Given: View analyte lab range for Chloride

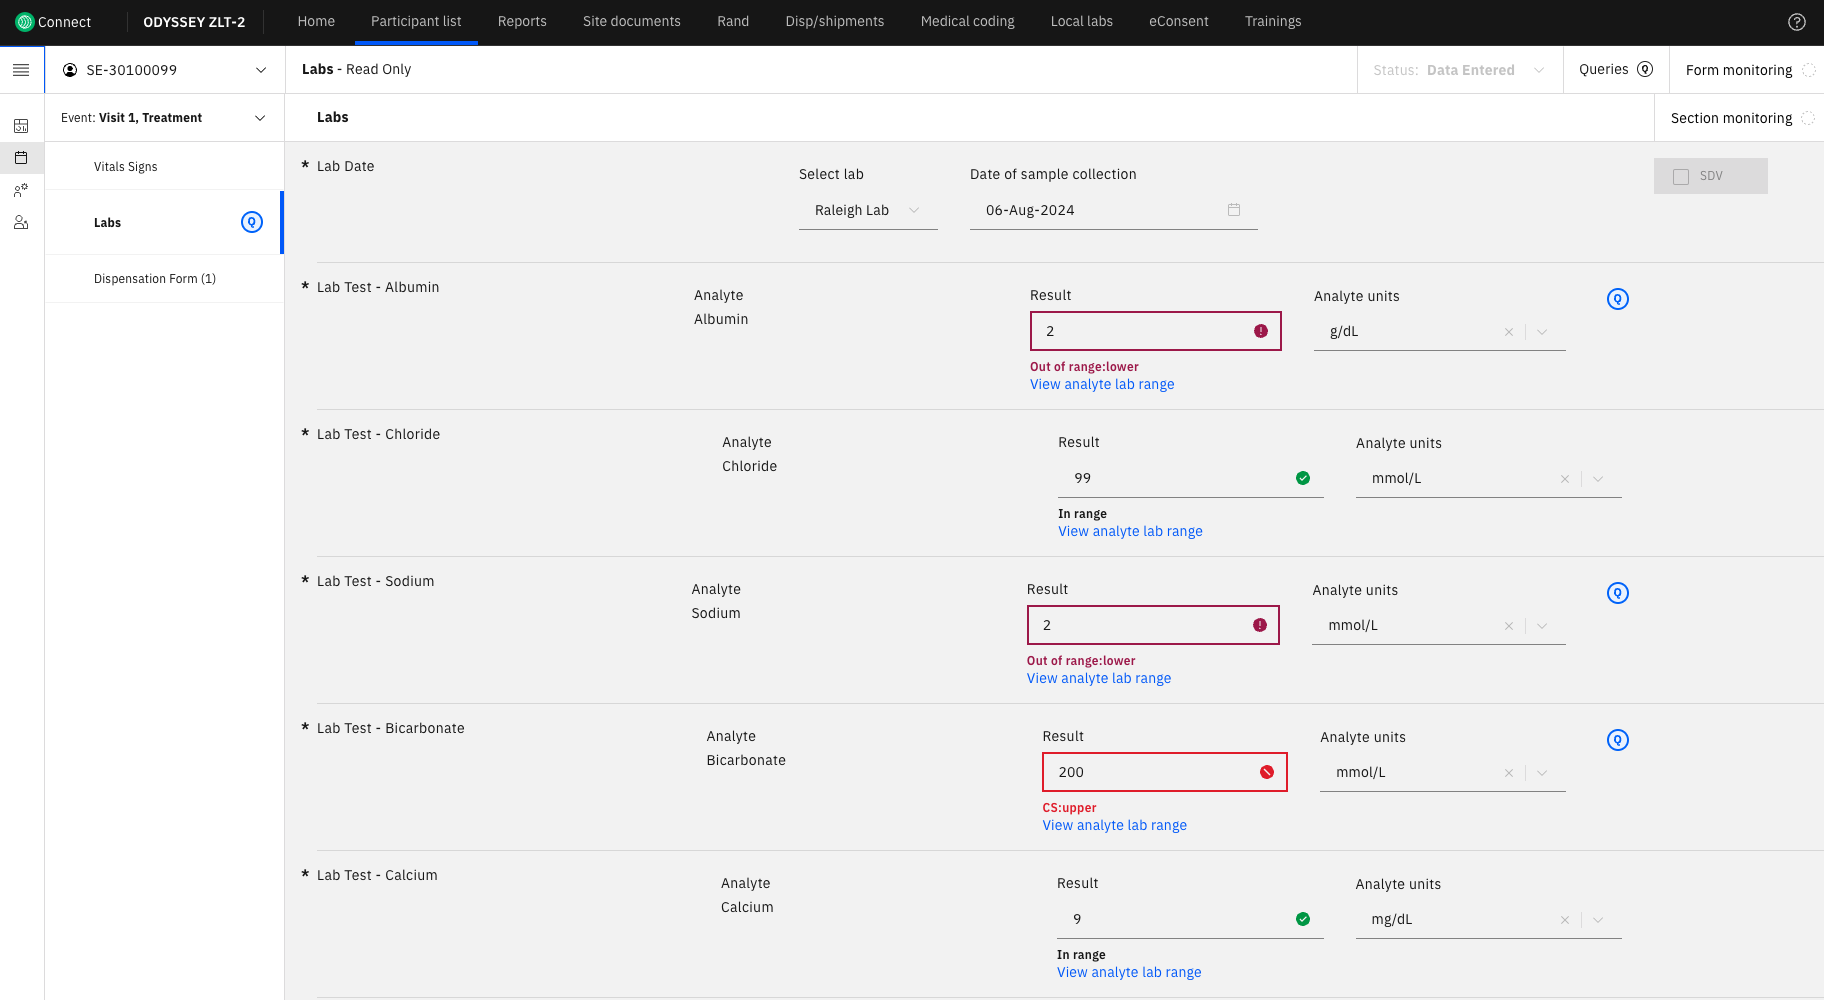Looking at the screenshot, I should point(1130,532).
